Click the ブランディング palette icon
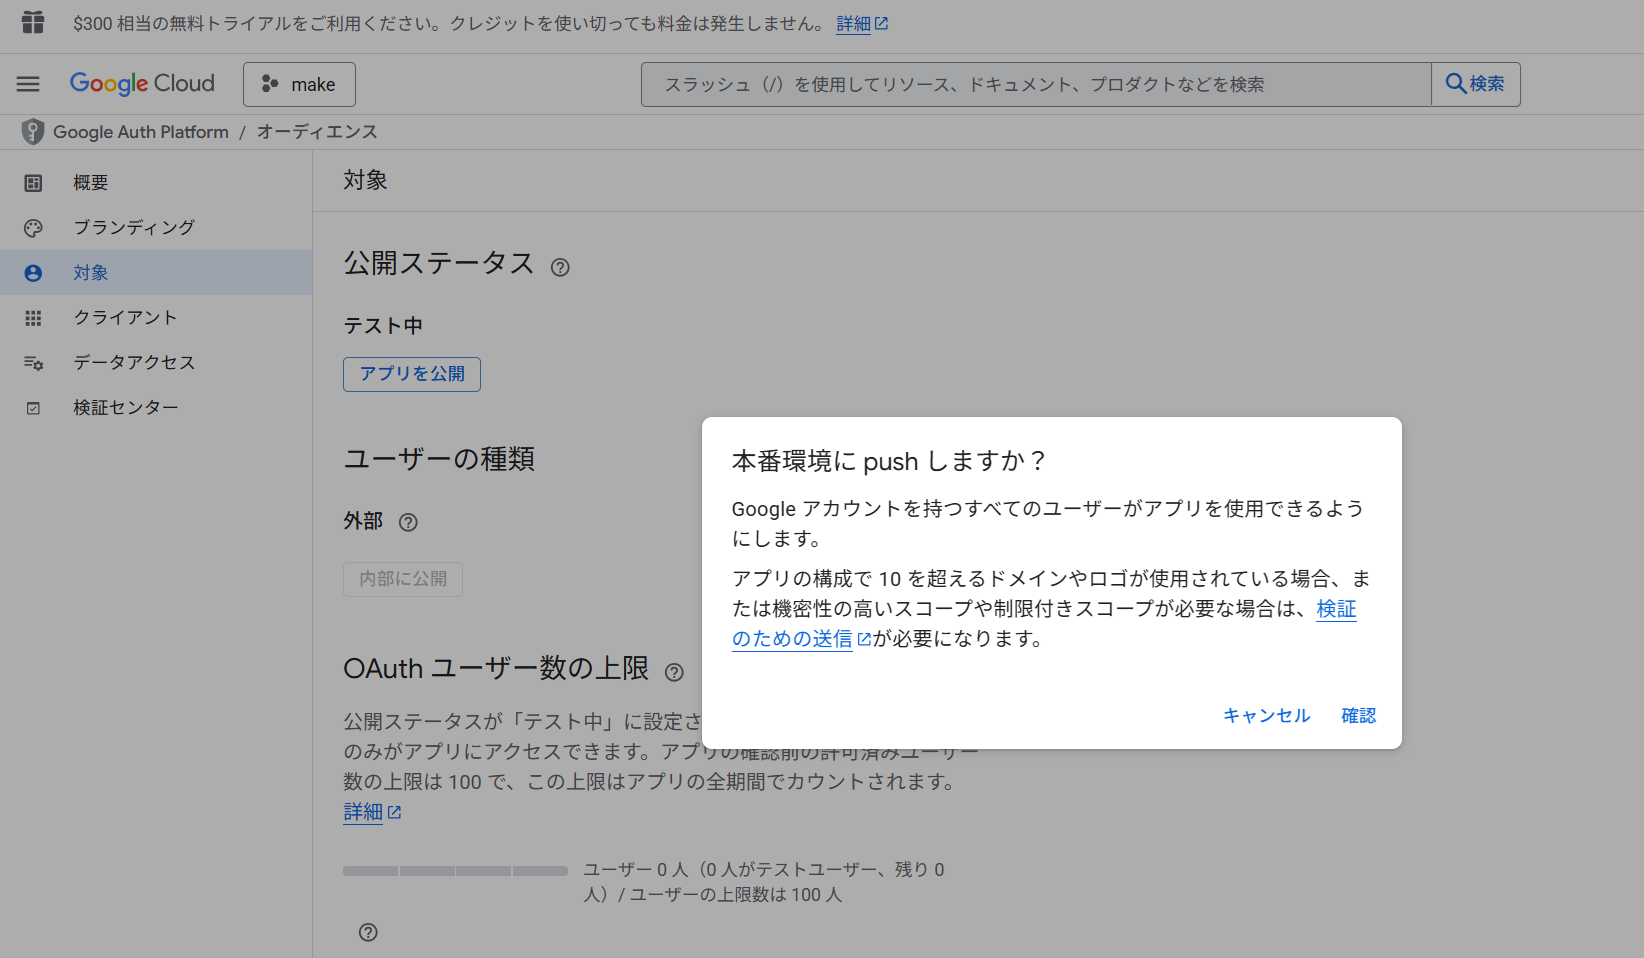This screenshot has width=1644, height=958. coord(33,228)
